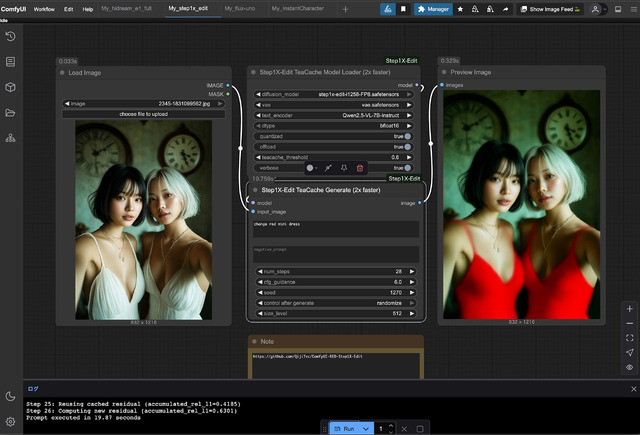Image resolution: width=640 pixels, height=435 pixels.
Task: Expand Run button dropdown chevron
Action: (366, 429)
